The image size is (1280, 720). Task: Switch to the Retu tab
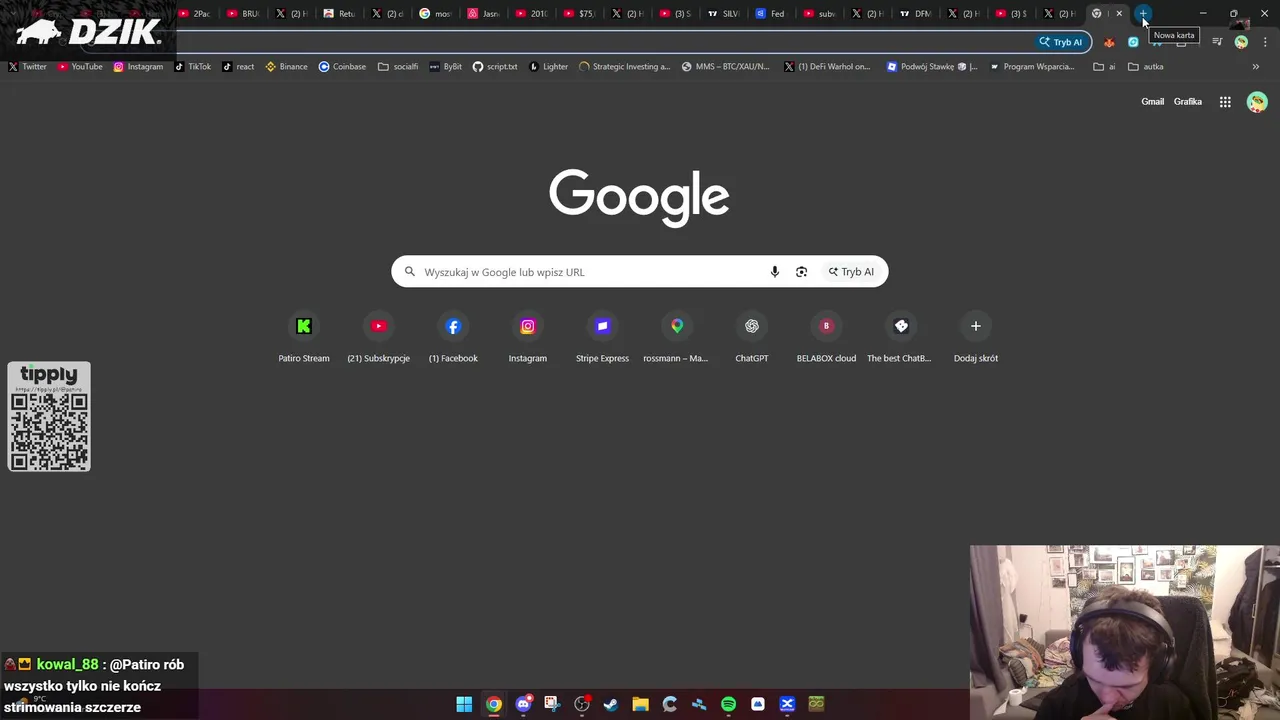click(x=339, y=14)
